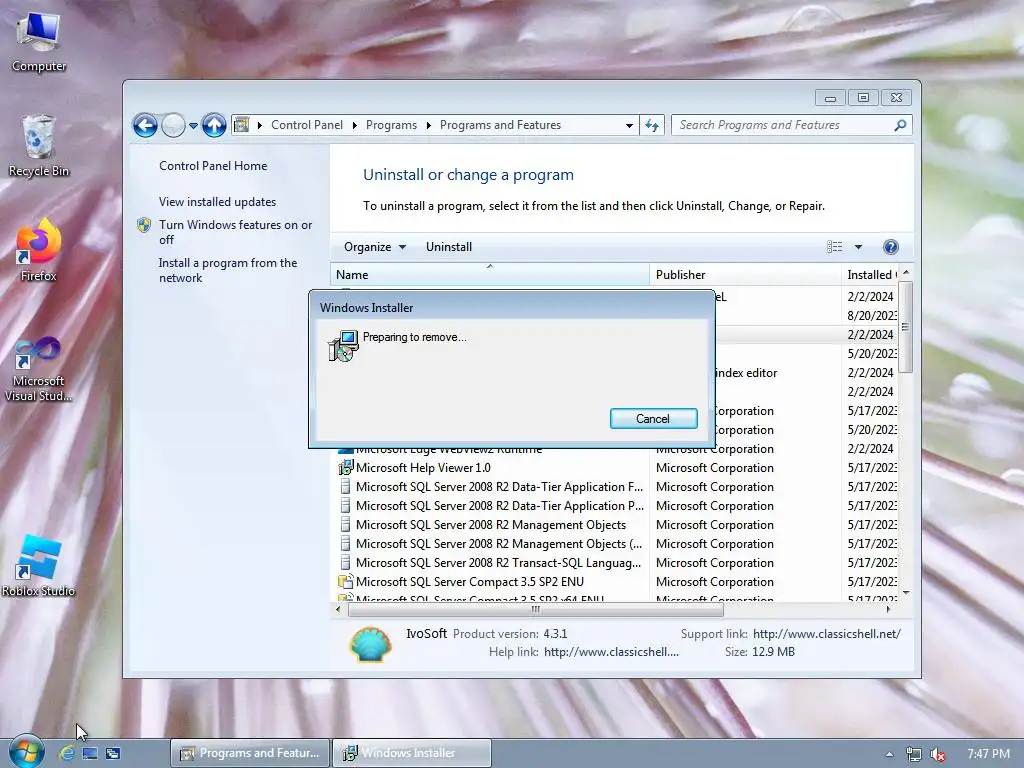The height and width of the screenshot is (768, 1024).
Task: Click the switch windows quick launch icon
Action: (x=113, y=753)
